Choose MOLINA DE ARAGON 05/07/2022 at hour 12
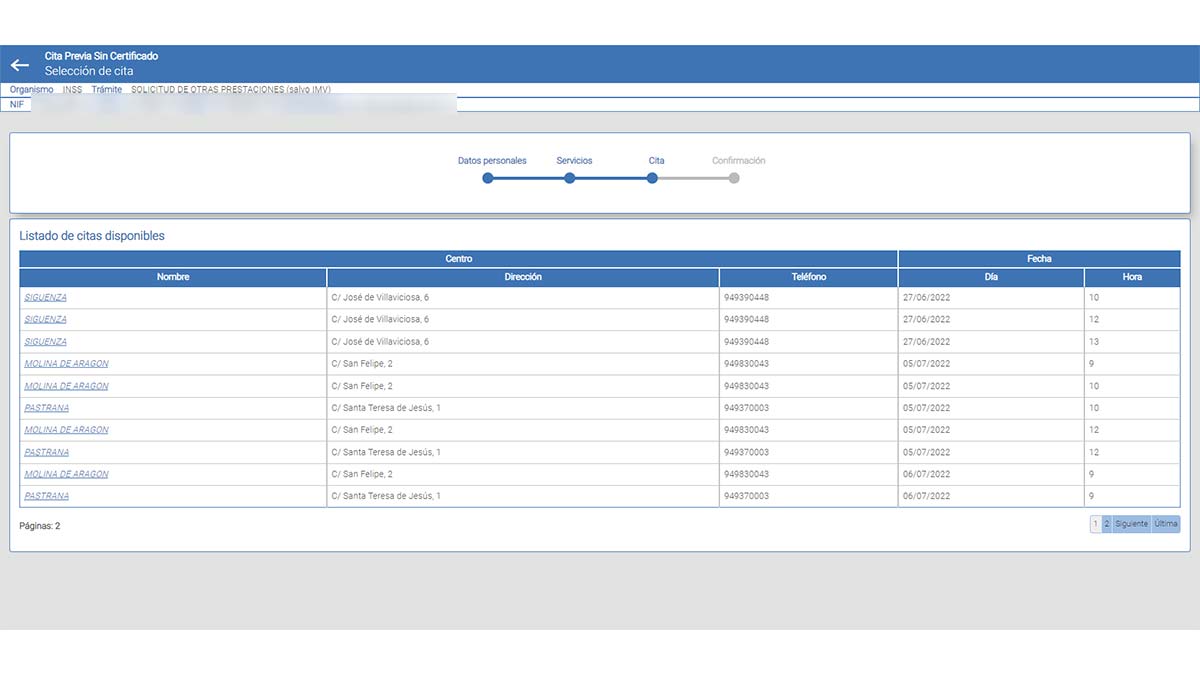 tap(66, 430)
